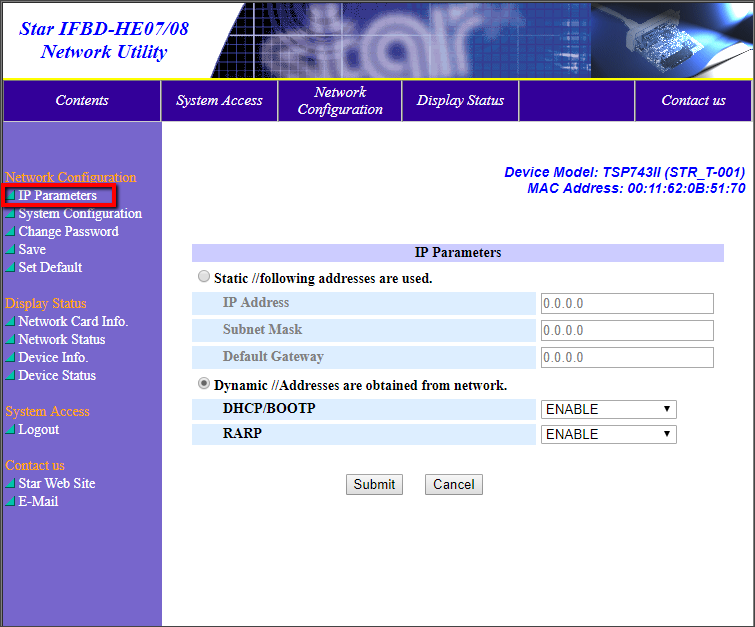
Task: Click the System Access sidebar heading
Action: (x=47, y=411)
